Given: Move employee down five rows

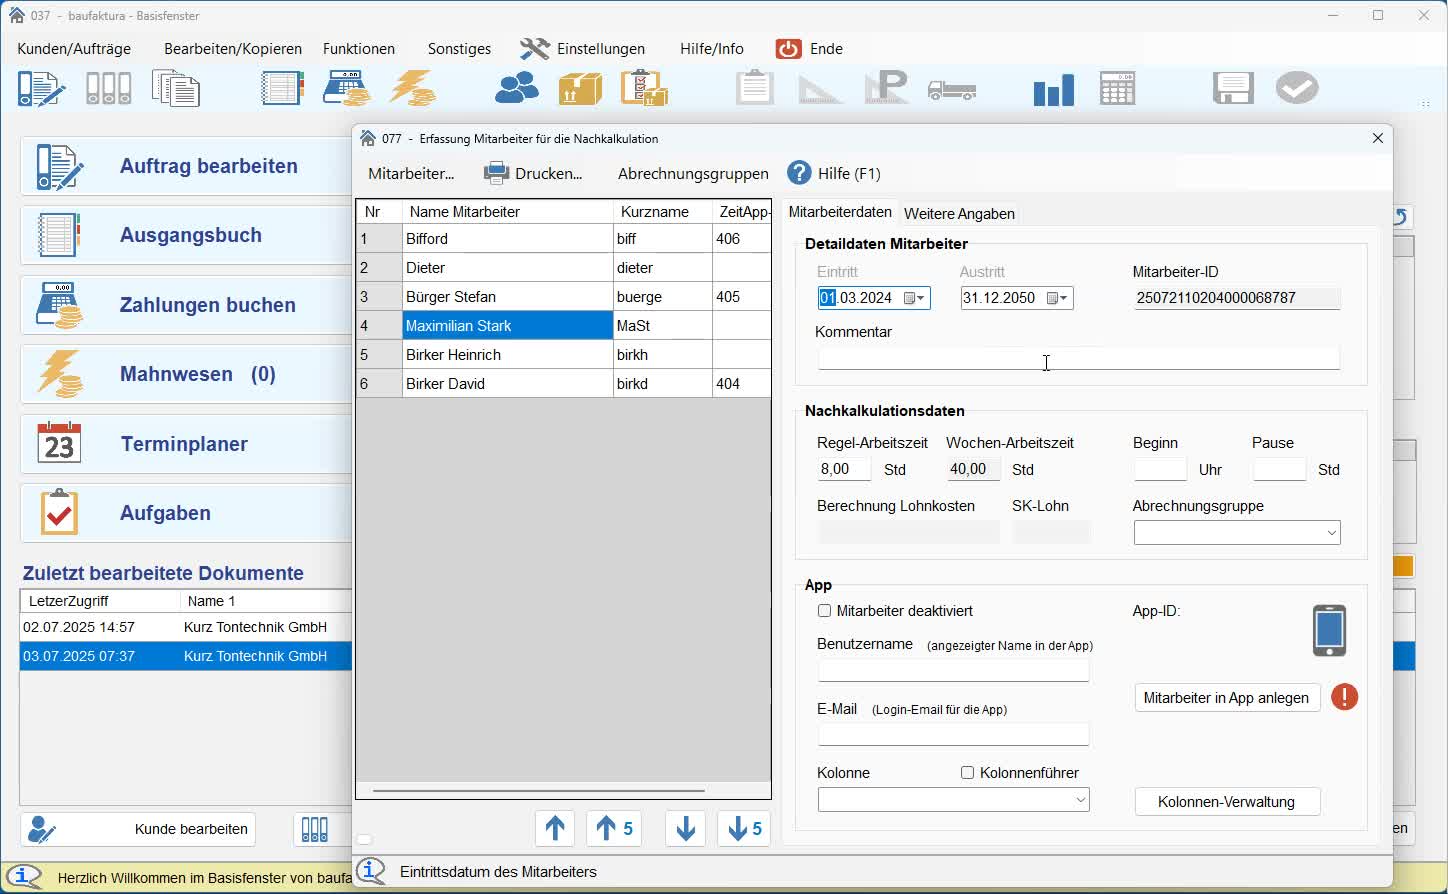Looking at the screenshot, I should 745,829.
